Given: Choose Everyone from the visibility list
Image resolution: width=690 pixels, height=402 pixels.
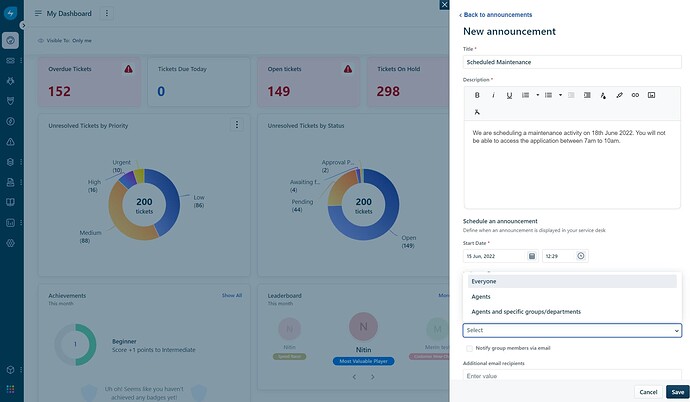Looking at the screenshot, I should pyautogui.click(x=572, y=281).
